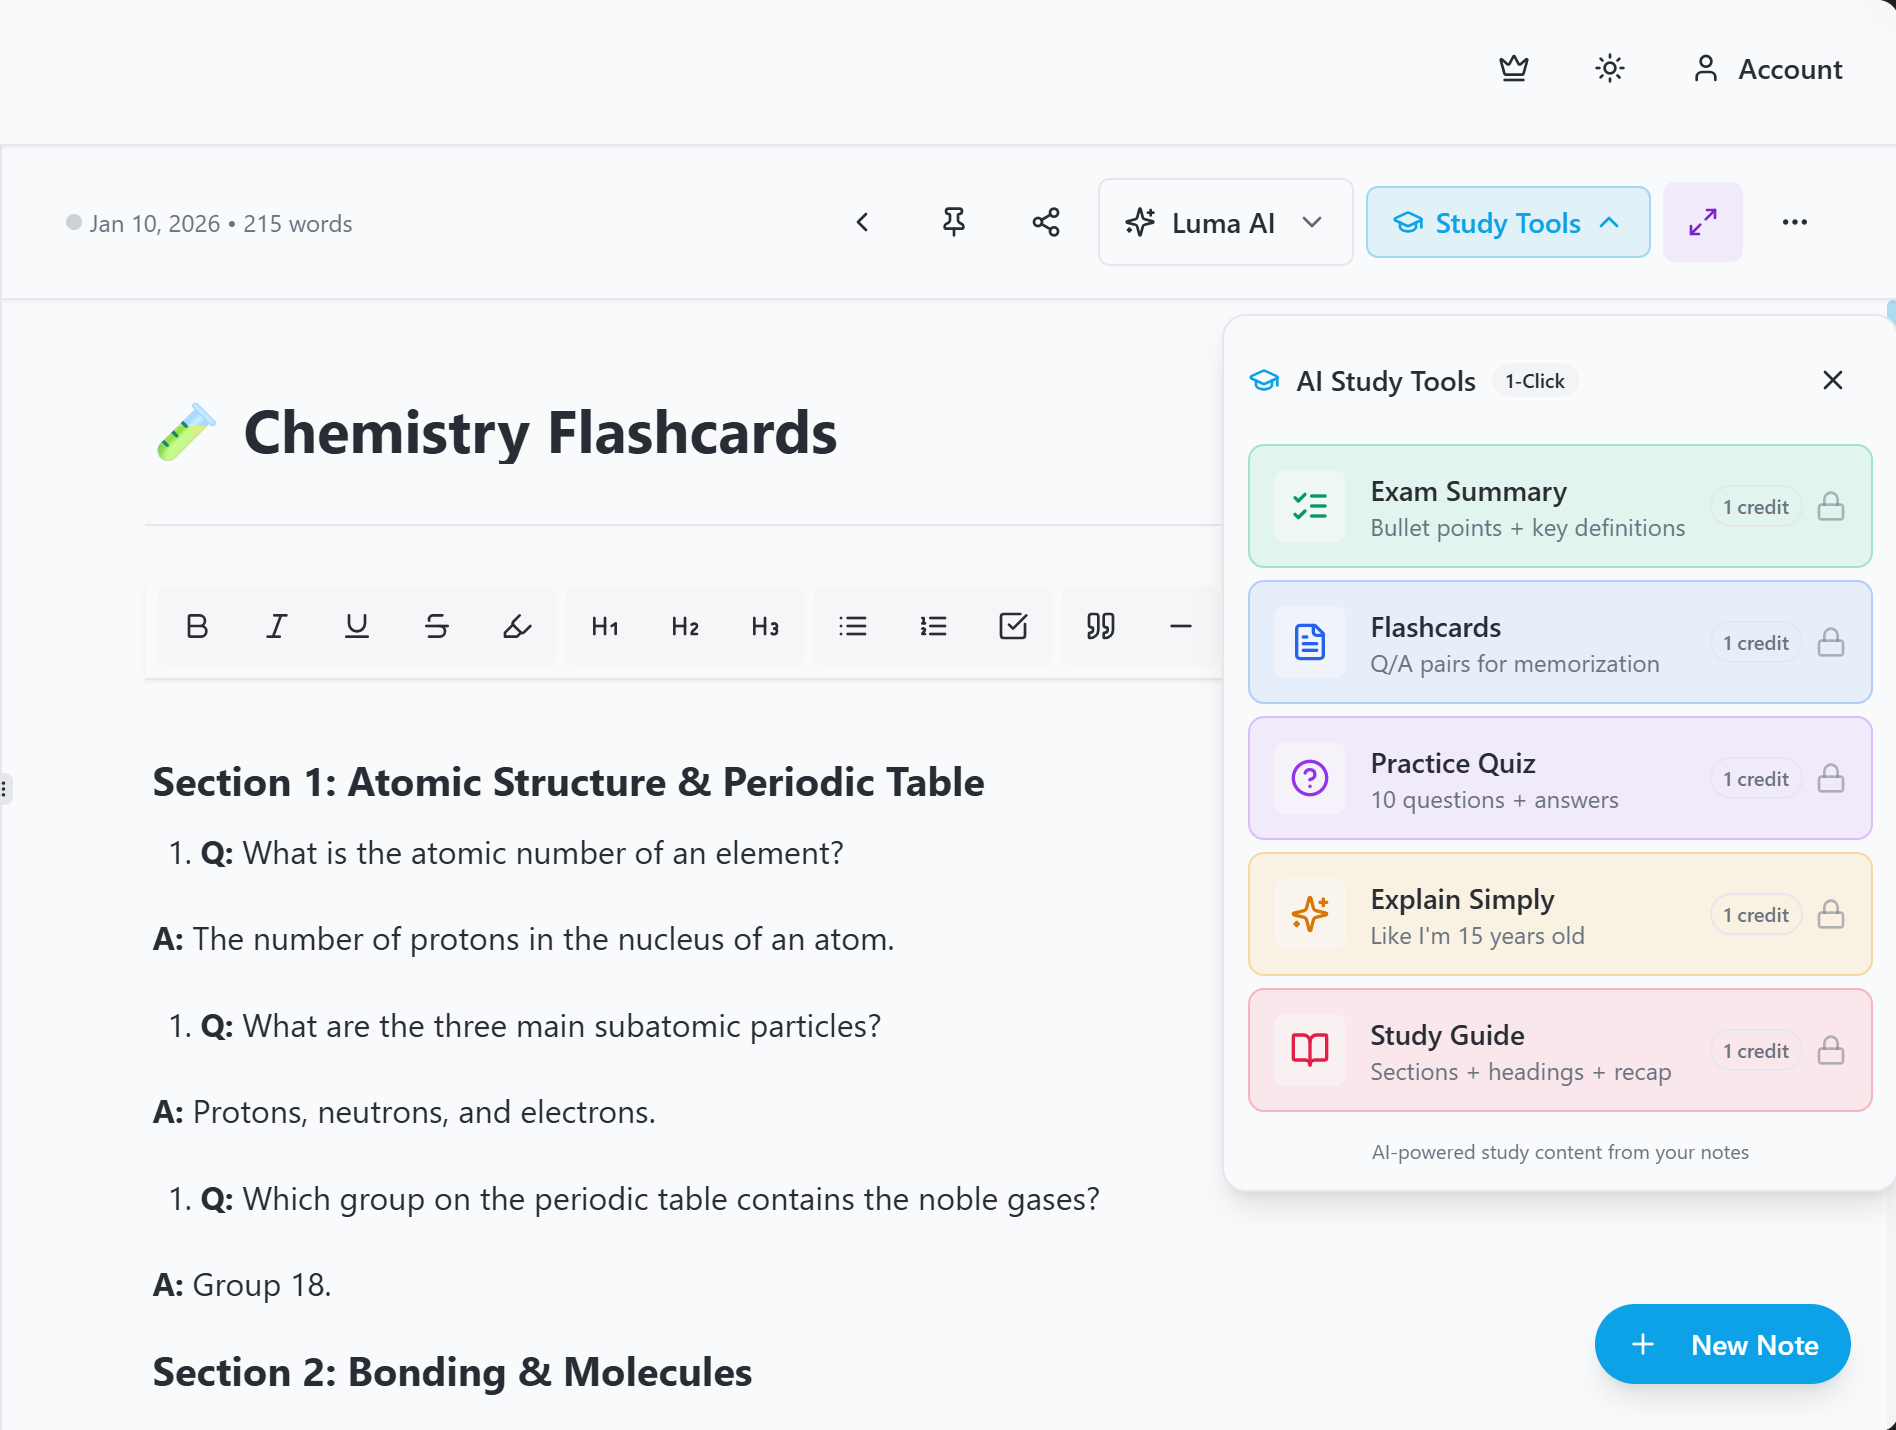Open the Account menu
This screenshot has width=1896, height=1430.
(x=1767, y=69)
